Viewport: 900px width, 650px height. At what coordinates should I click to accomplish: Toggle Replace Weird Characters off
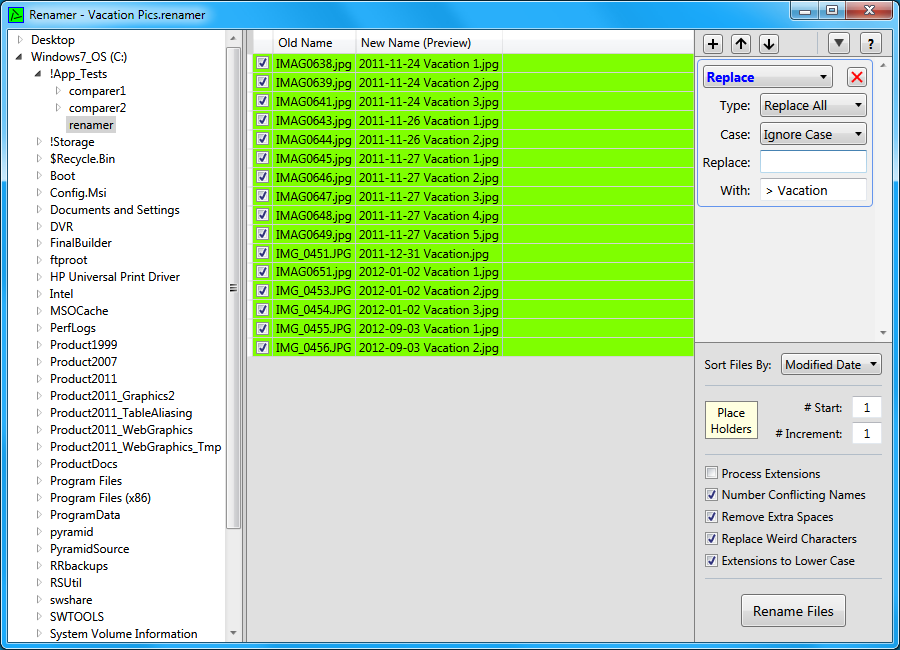pyautogui.click(x=711, y=538)
